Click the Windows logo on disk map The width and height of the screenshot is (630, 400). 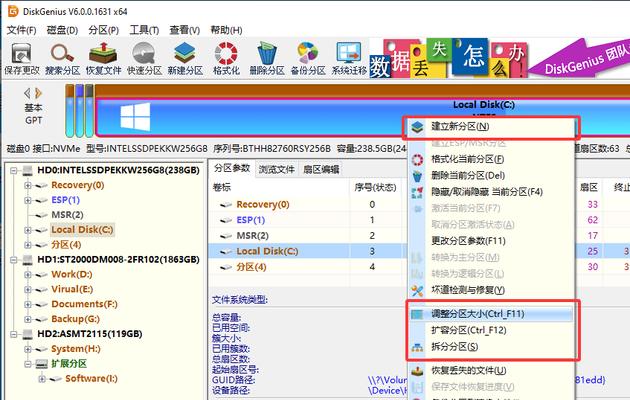pos(135,116)
